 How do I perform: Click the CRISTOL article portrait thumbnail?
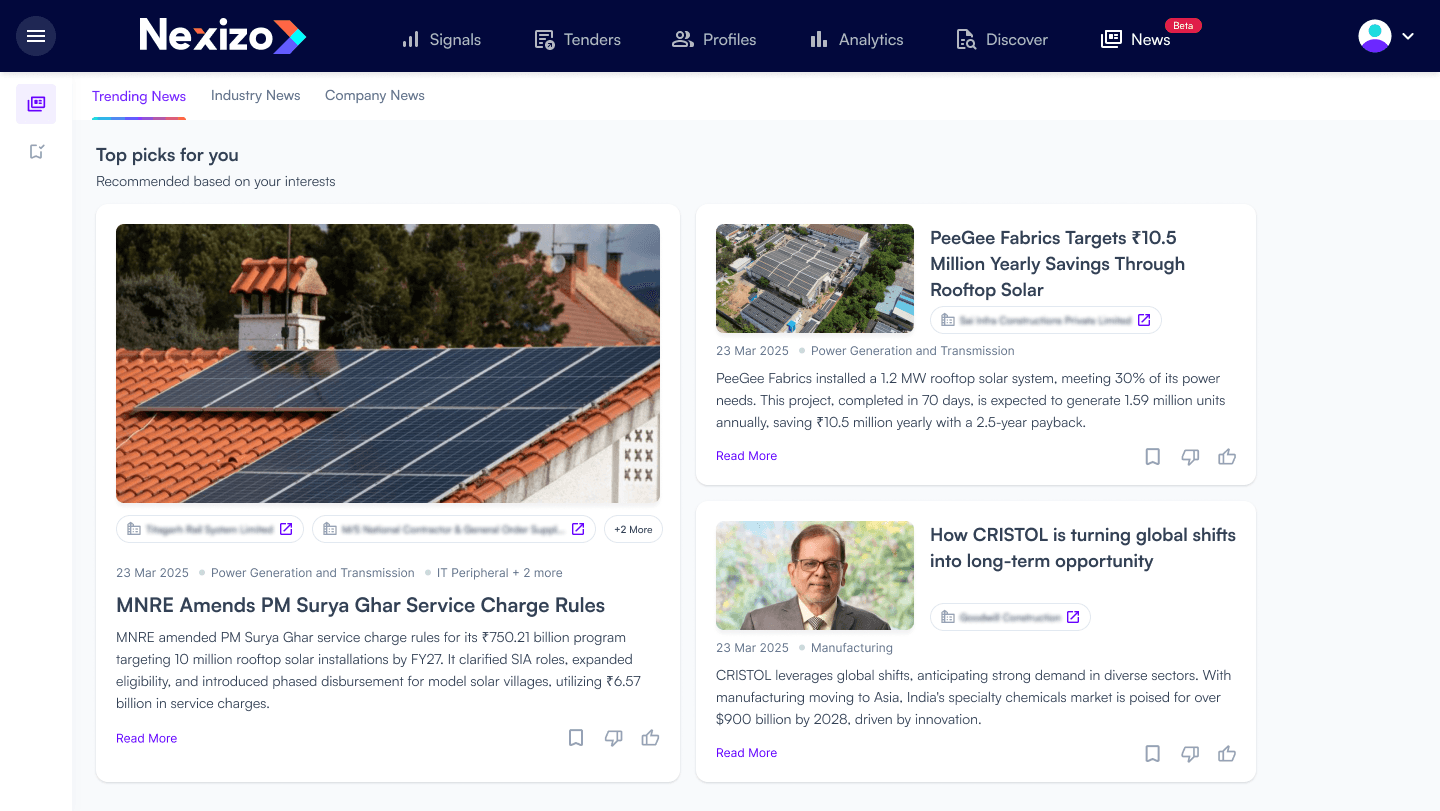click(x=815, y=575)
